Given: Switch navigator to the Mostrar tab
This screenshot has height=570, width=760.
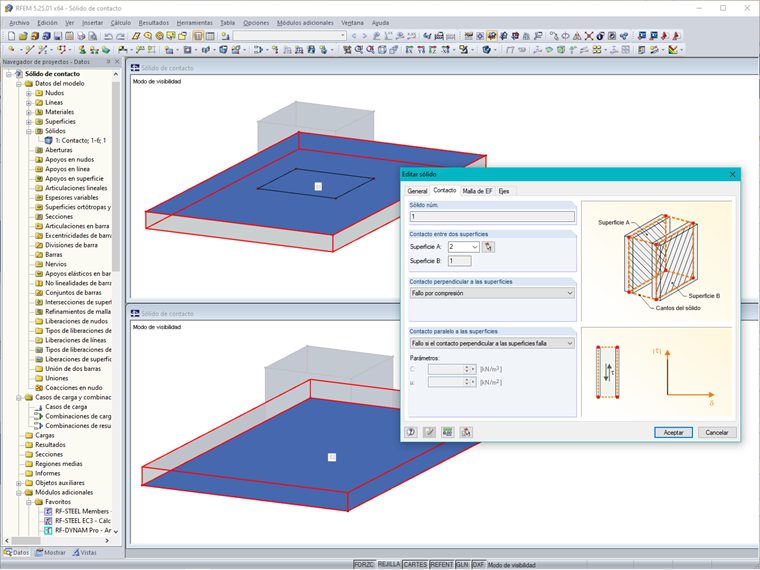Looking at the screenshot, I should (x=51, y=553).
